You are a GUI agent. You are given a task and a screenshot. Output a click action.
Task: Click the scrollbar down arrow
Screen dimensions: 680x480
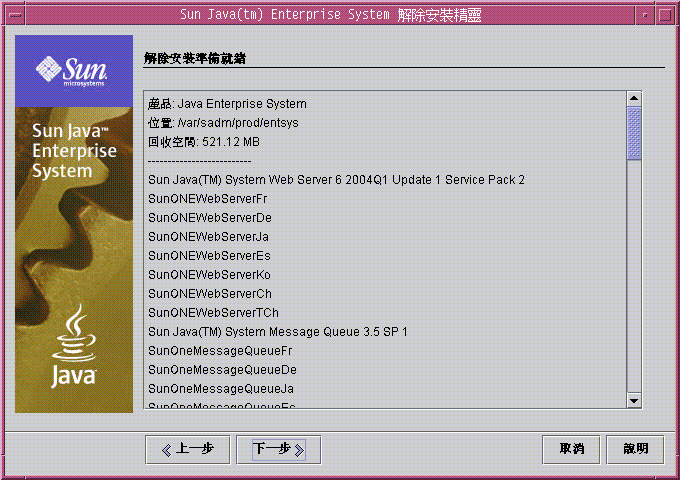[x=634, y=401]
